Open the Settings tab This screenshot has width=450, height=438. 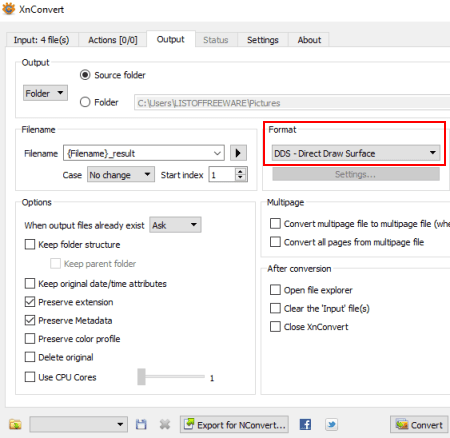[x=263, y=40]
